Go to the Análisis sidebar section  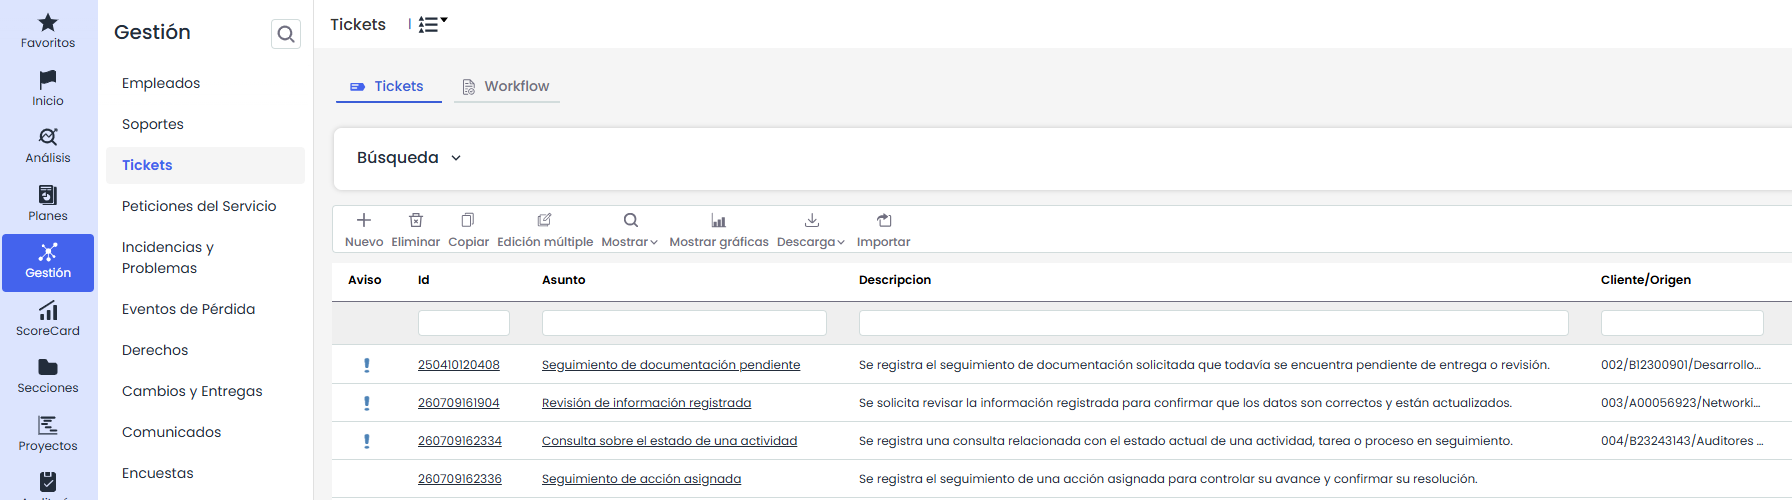pos(48,146)
